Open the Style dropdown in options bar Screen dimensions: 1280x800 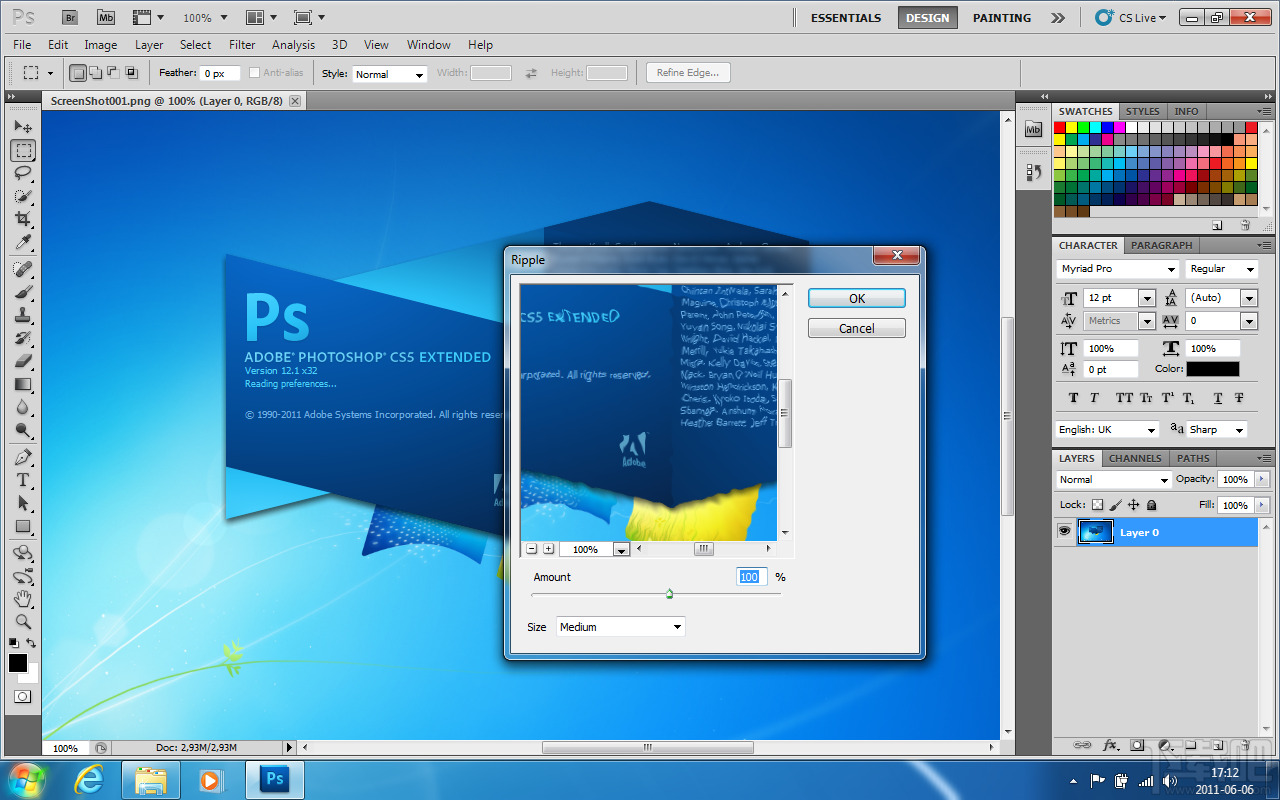click(x=389, y=74)
